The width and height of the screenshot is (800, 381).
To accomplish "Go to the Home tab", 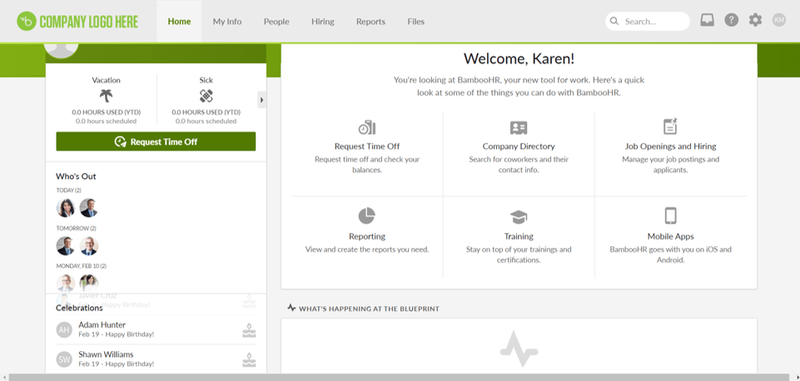I will 179,21.
